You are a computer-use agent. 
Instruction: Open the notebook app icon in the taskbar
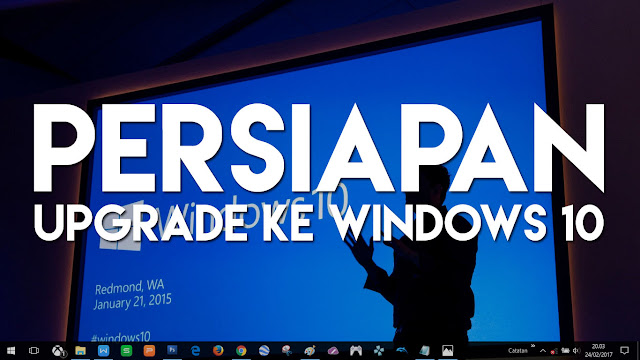(x=424, y=351)
